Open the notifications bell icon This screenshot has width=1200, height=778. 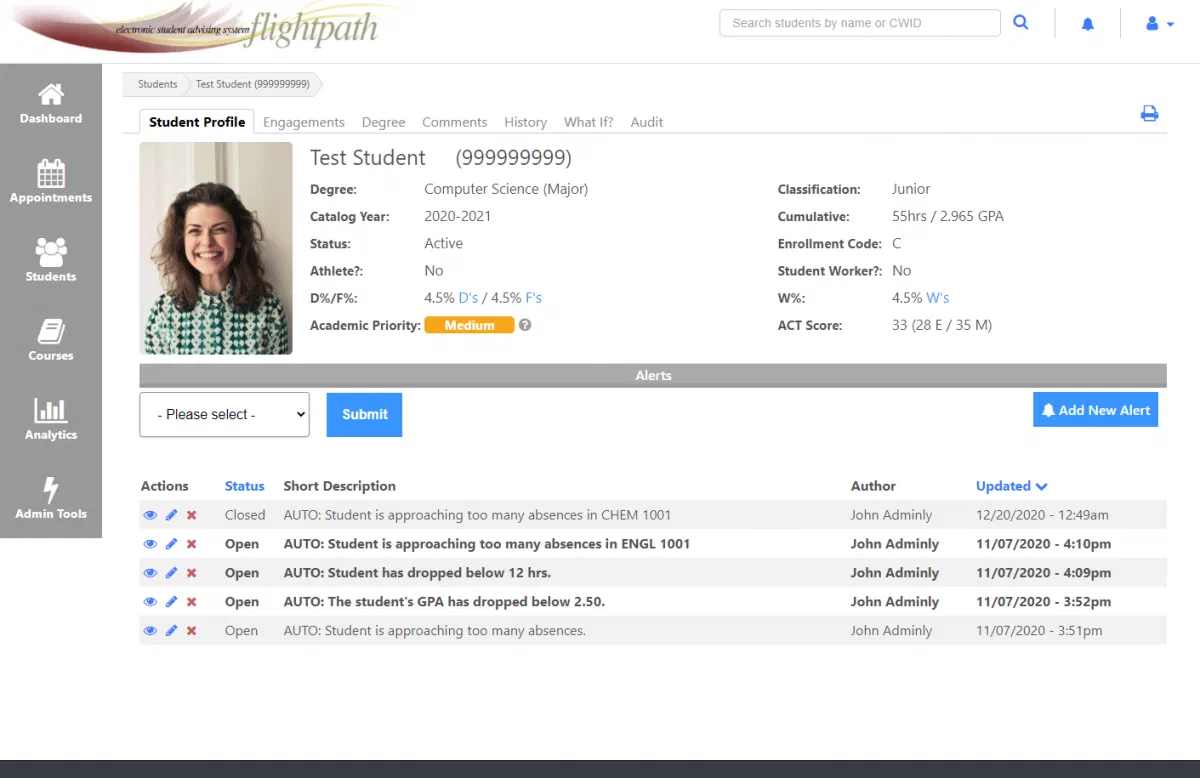(x=1088, y=23)
